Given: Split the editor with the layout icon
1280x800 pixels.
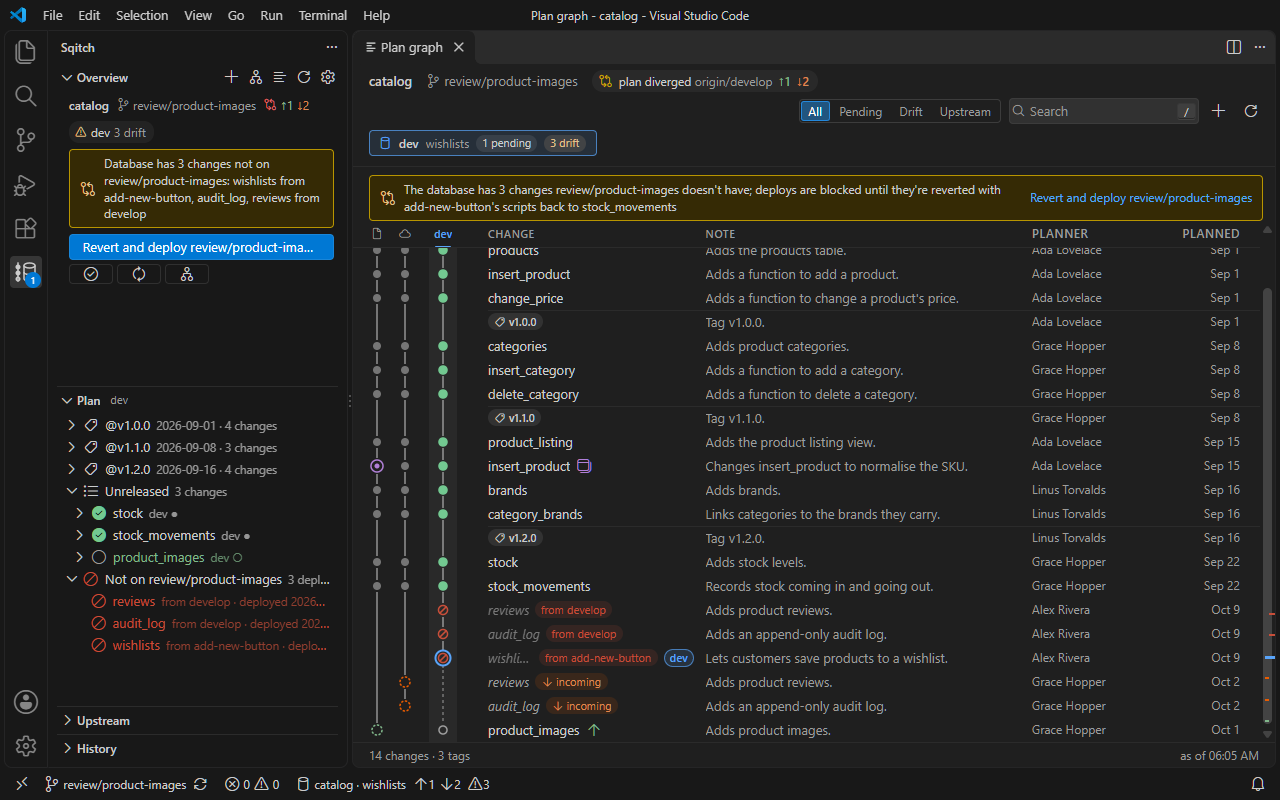Looking at the screenshot, I should (1234, 47).
